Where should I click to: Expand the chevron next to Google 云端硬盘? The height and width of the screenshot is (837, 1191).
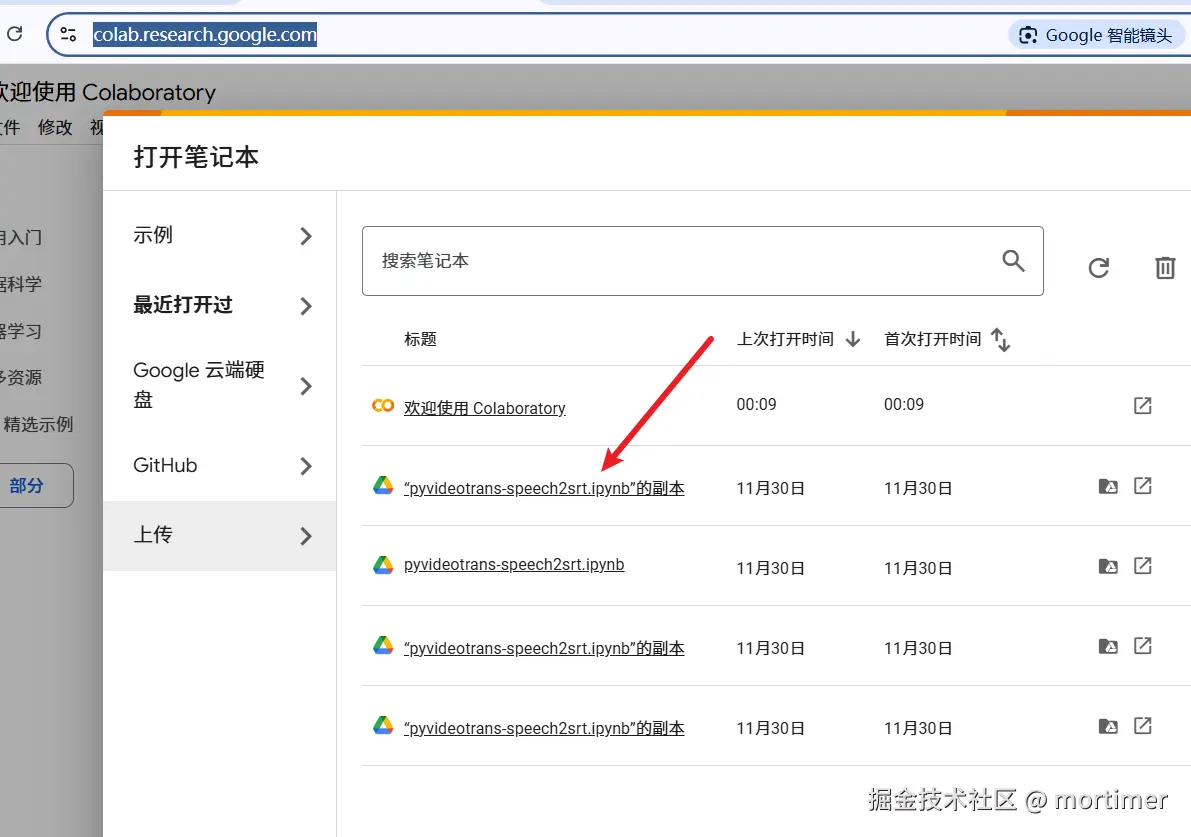tap(305, 387)
